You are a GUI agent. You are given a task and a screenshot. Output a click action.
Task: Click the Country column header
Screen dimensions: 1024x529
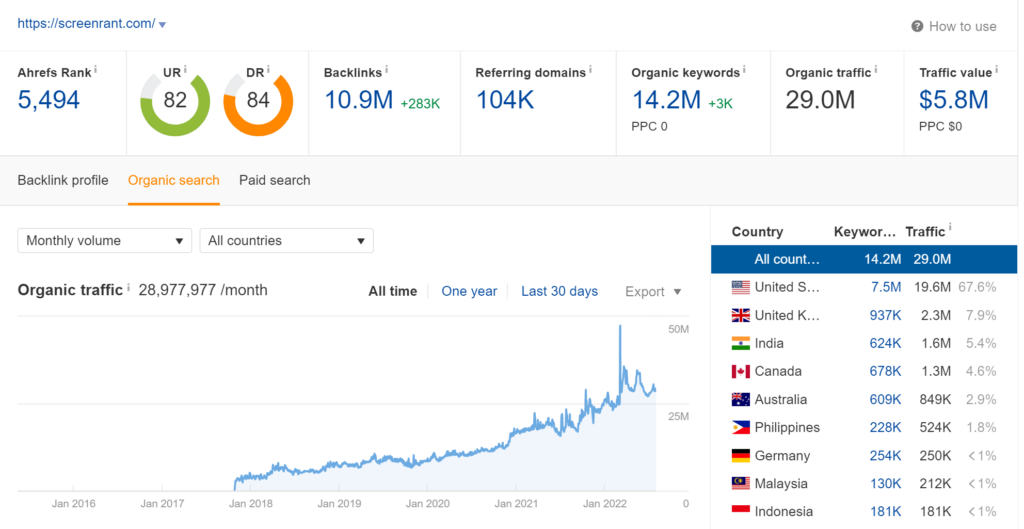(x=757, y=232)
